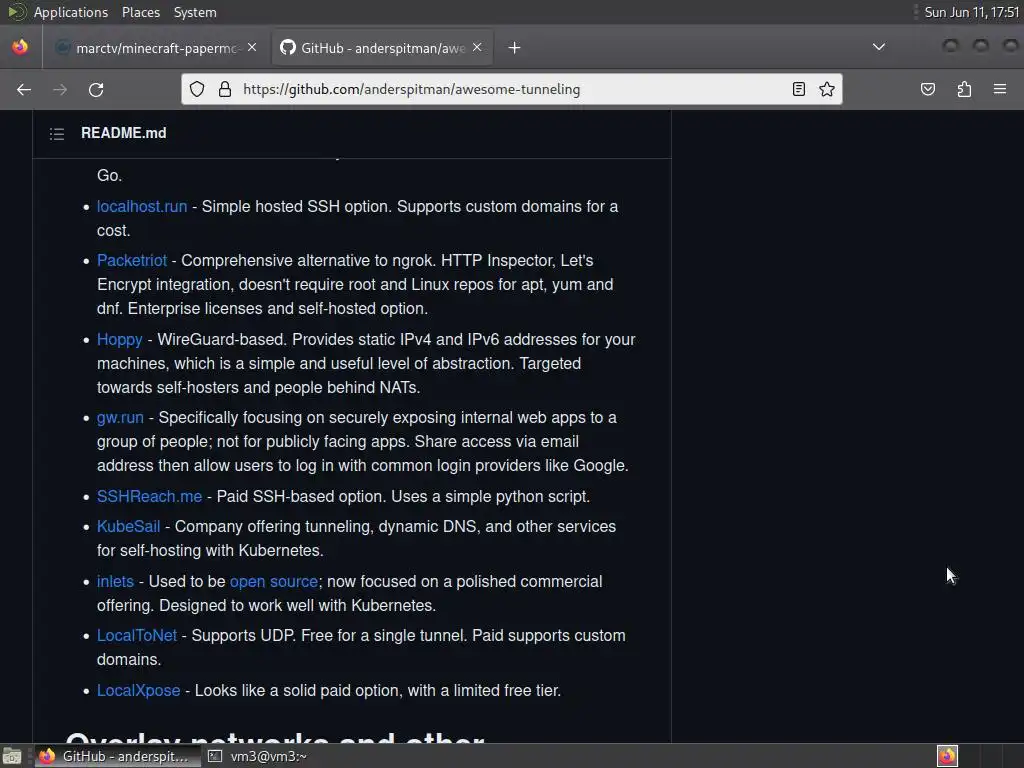The height and width of the screenshot is (768, 1024).
Task: Open the localhost.run link
Action: (142, 206)
